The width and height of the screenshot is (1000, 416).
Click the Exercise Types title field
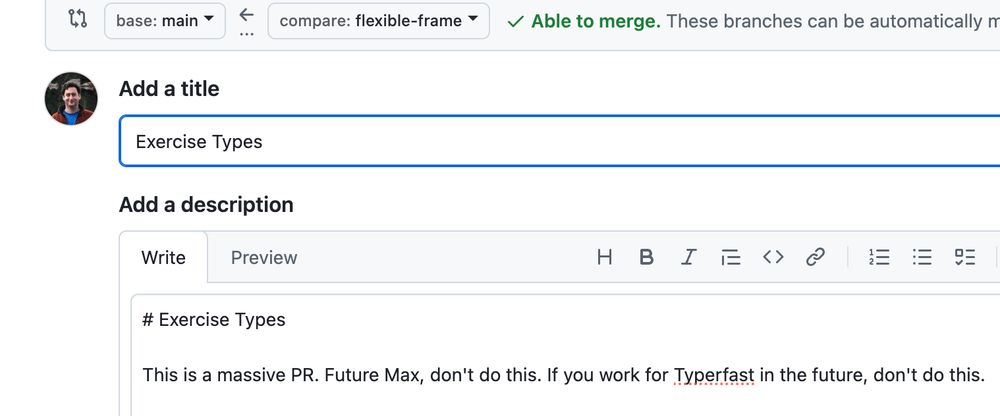click(559, 141)
